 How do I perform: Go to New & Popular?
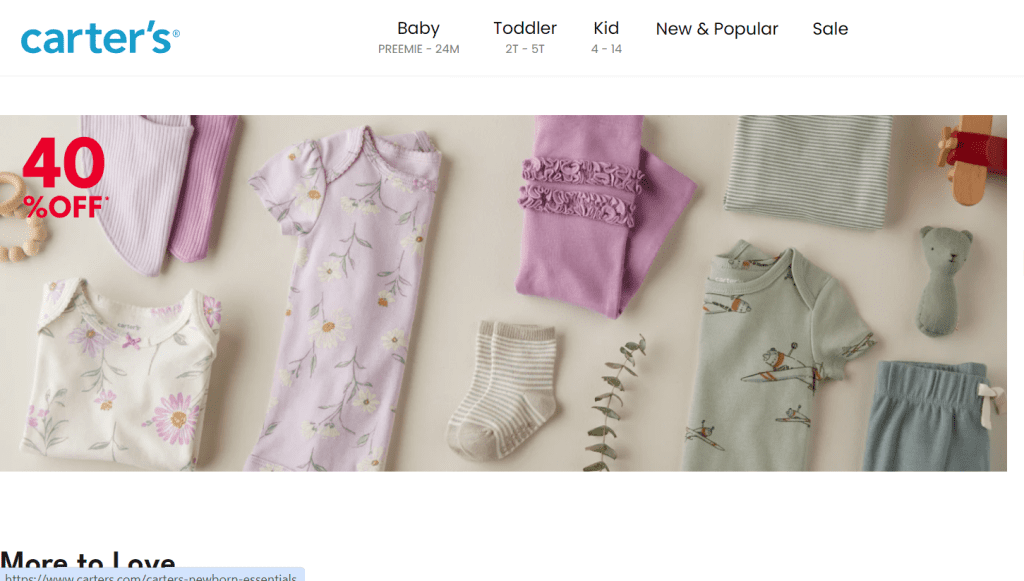[716, 29]
